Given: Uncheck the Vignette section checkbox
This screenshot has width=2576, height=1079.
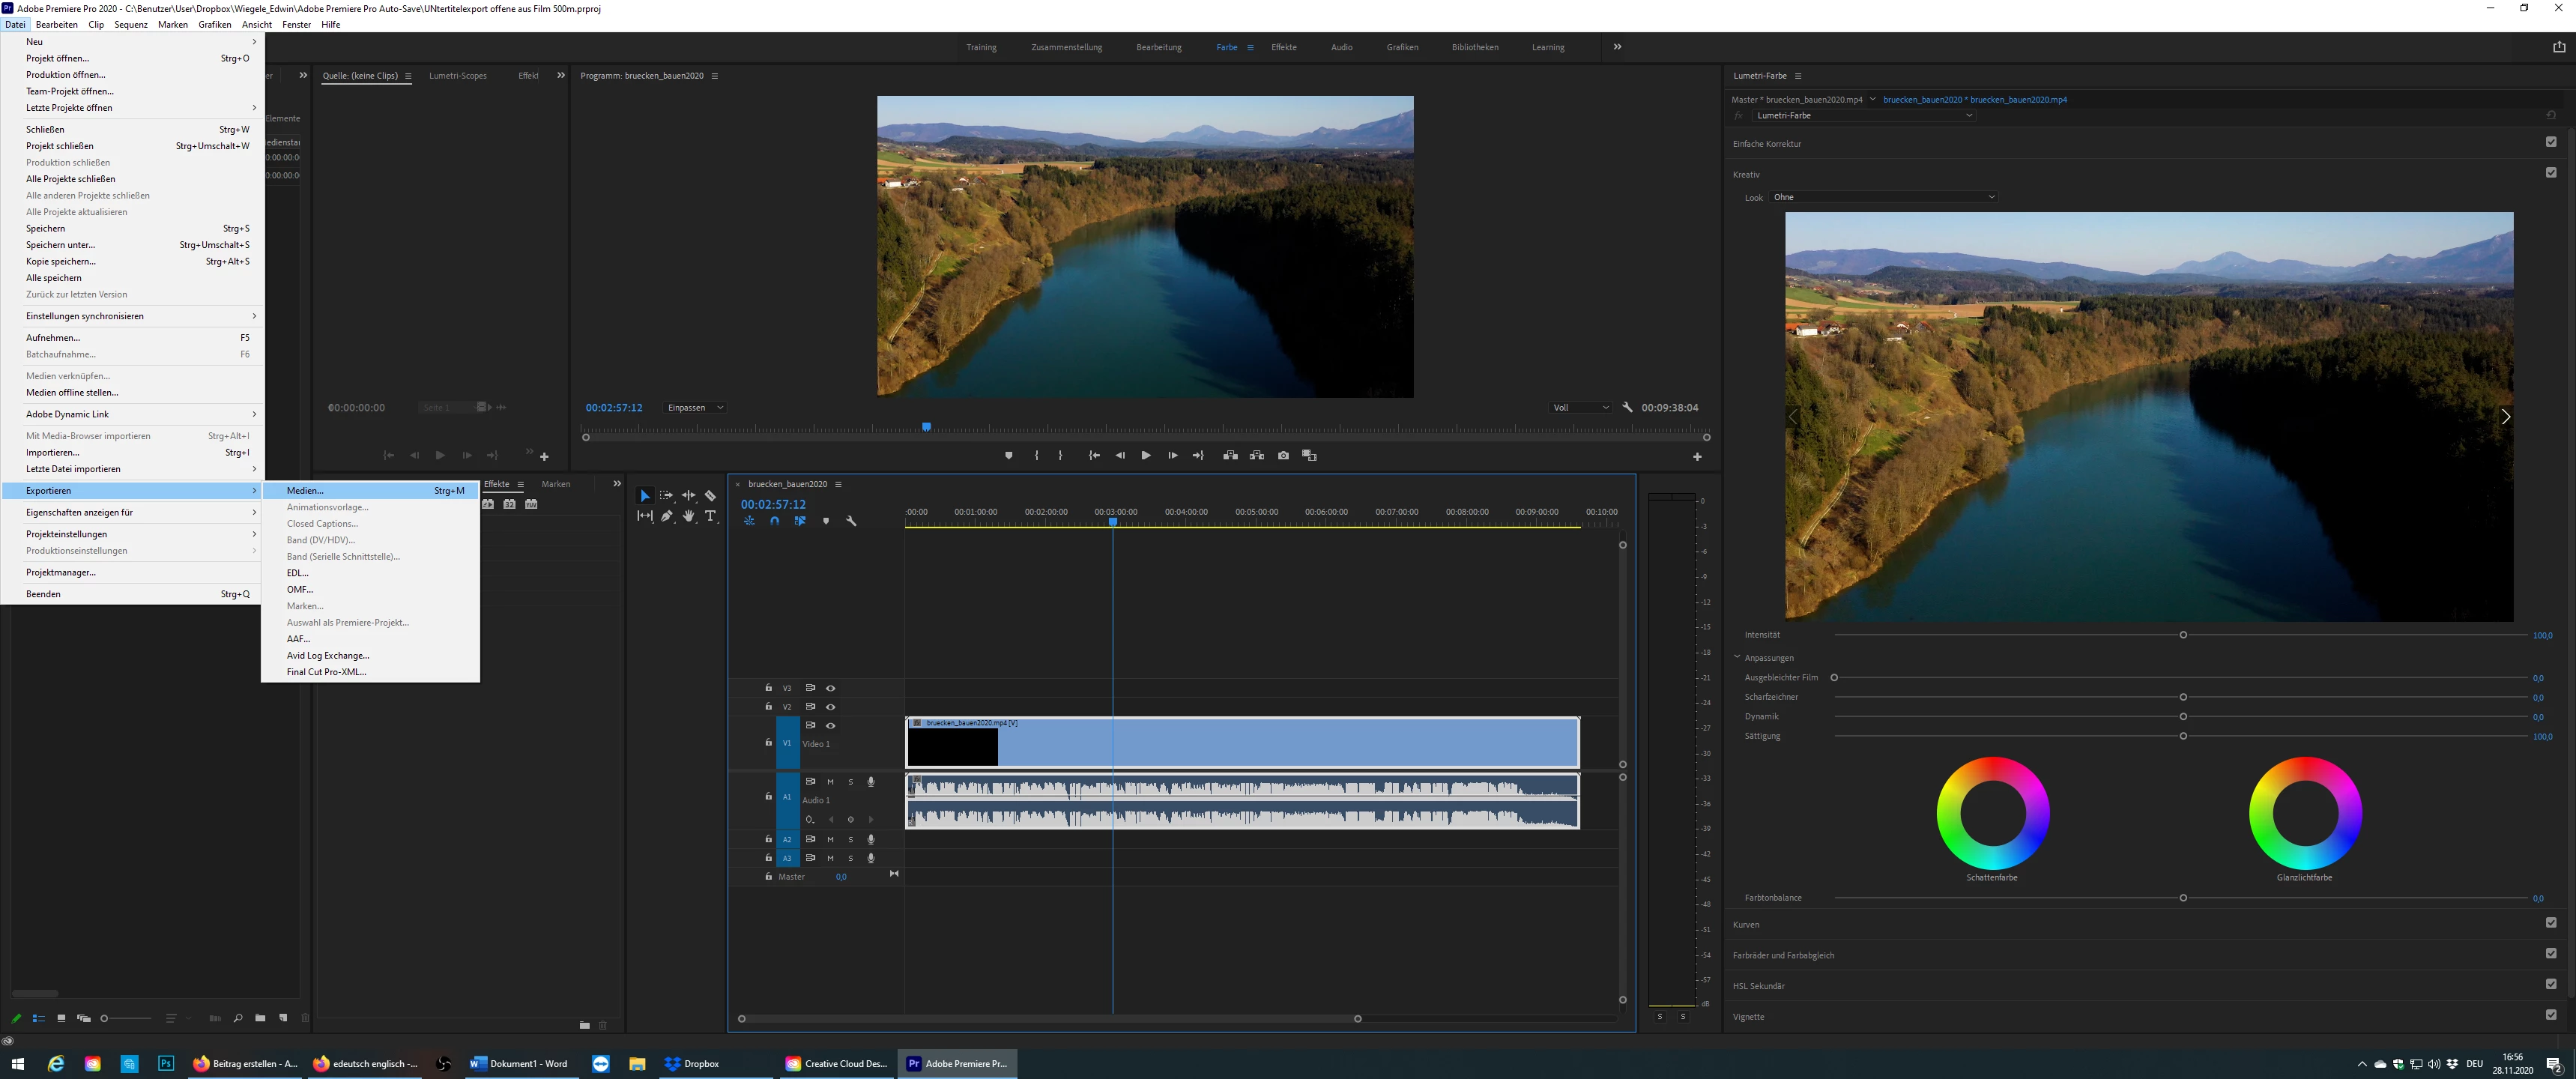Looking at the screenshot, I should (2550, 1015).
